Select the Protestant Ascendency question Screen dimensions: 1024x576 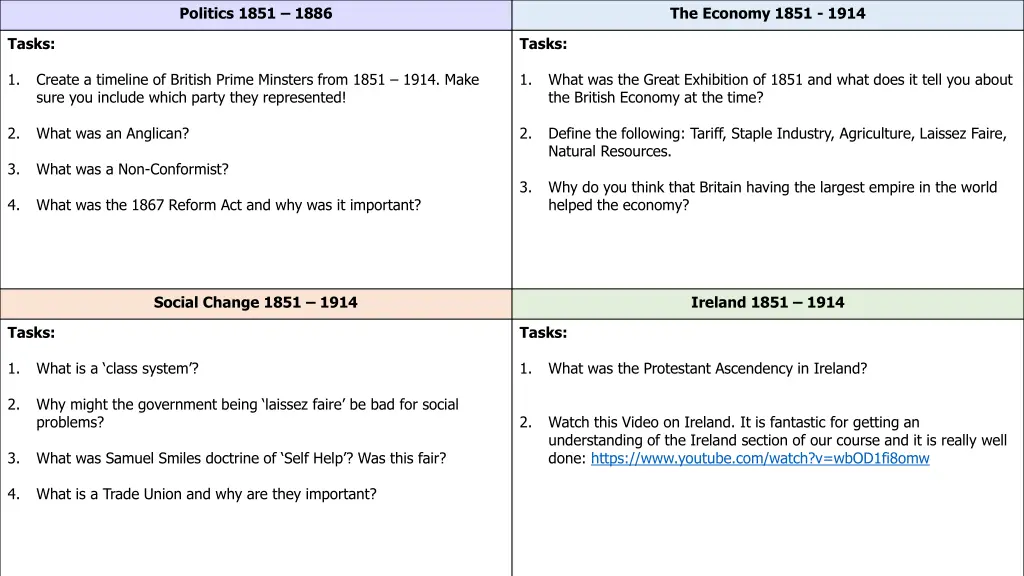point(707,369)
